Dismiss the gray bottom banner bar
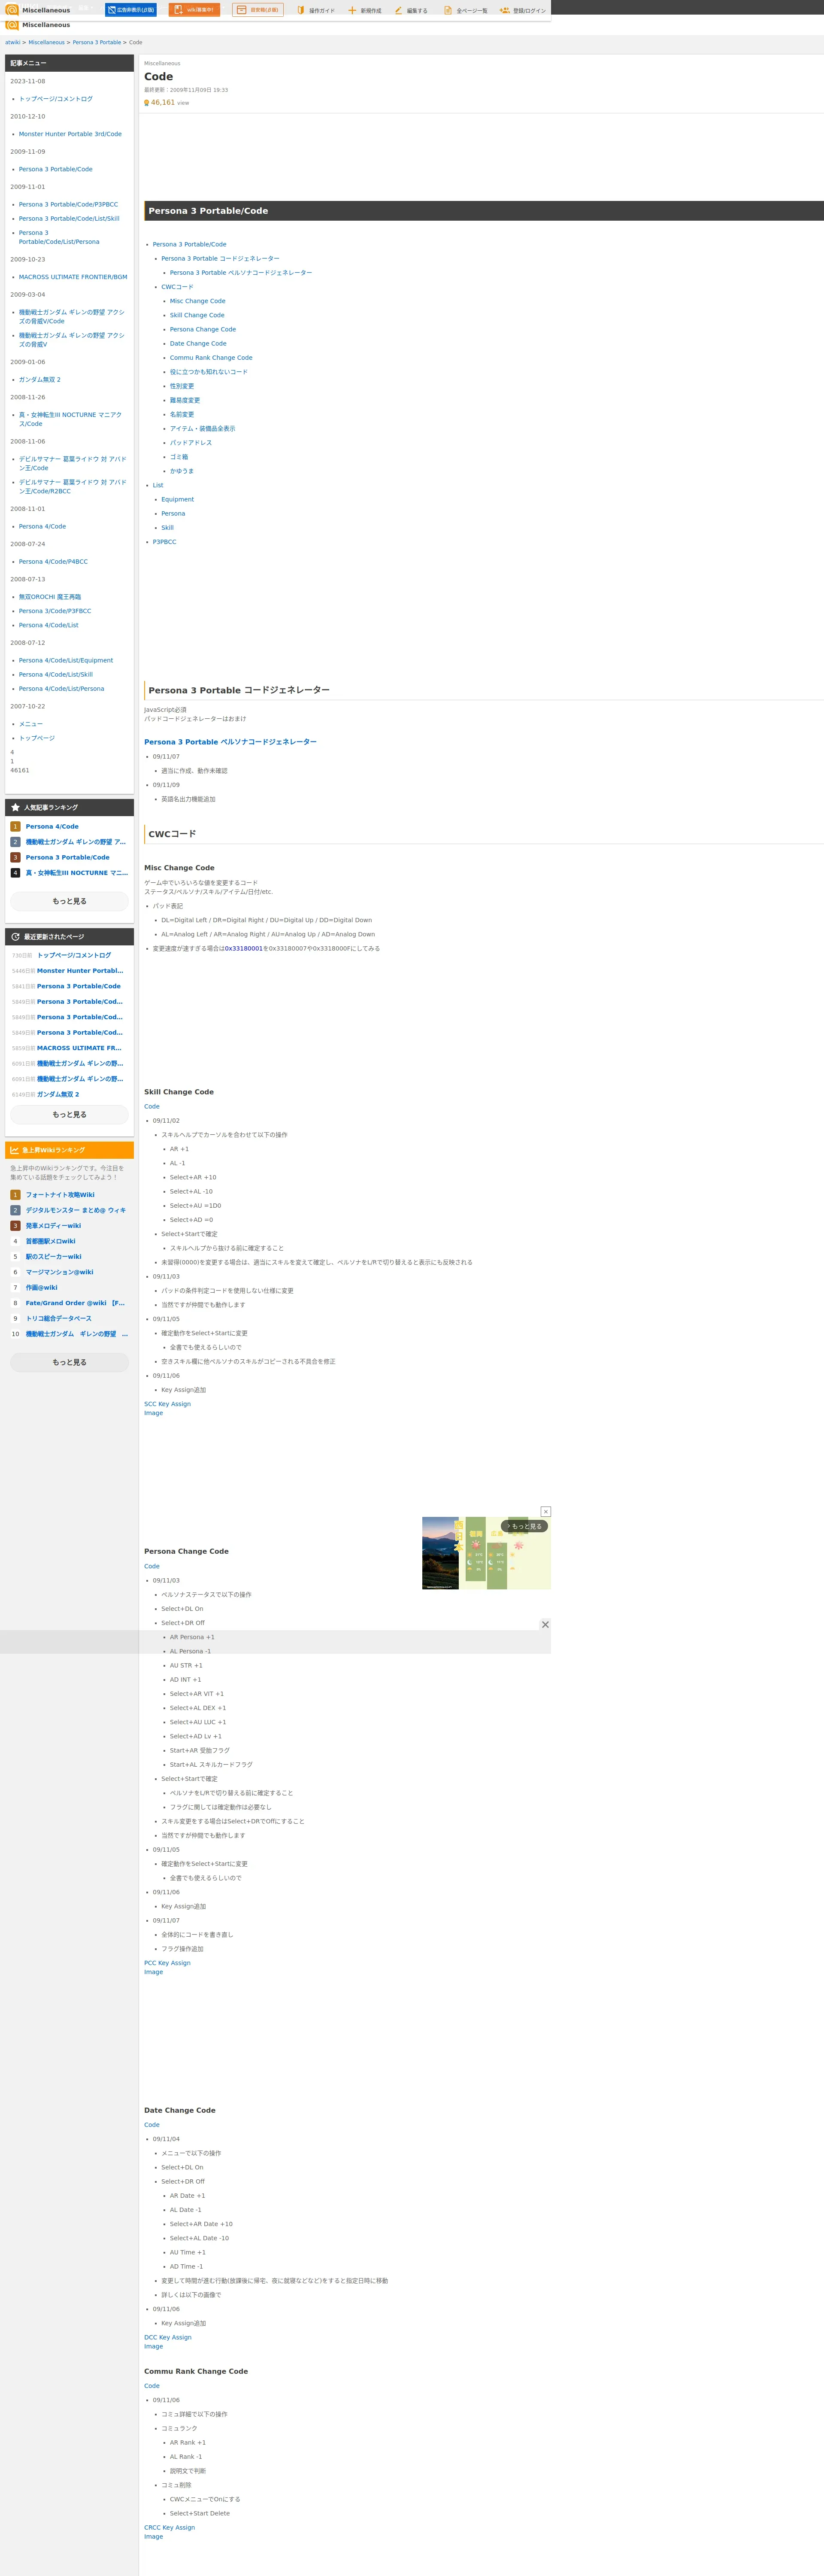 tap(545, 1624)
